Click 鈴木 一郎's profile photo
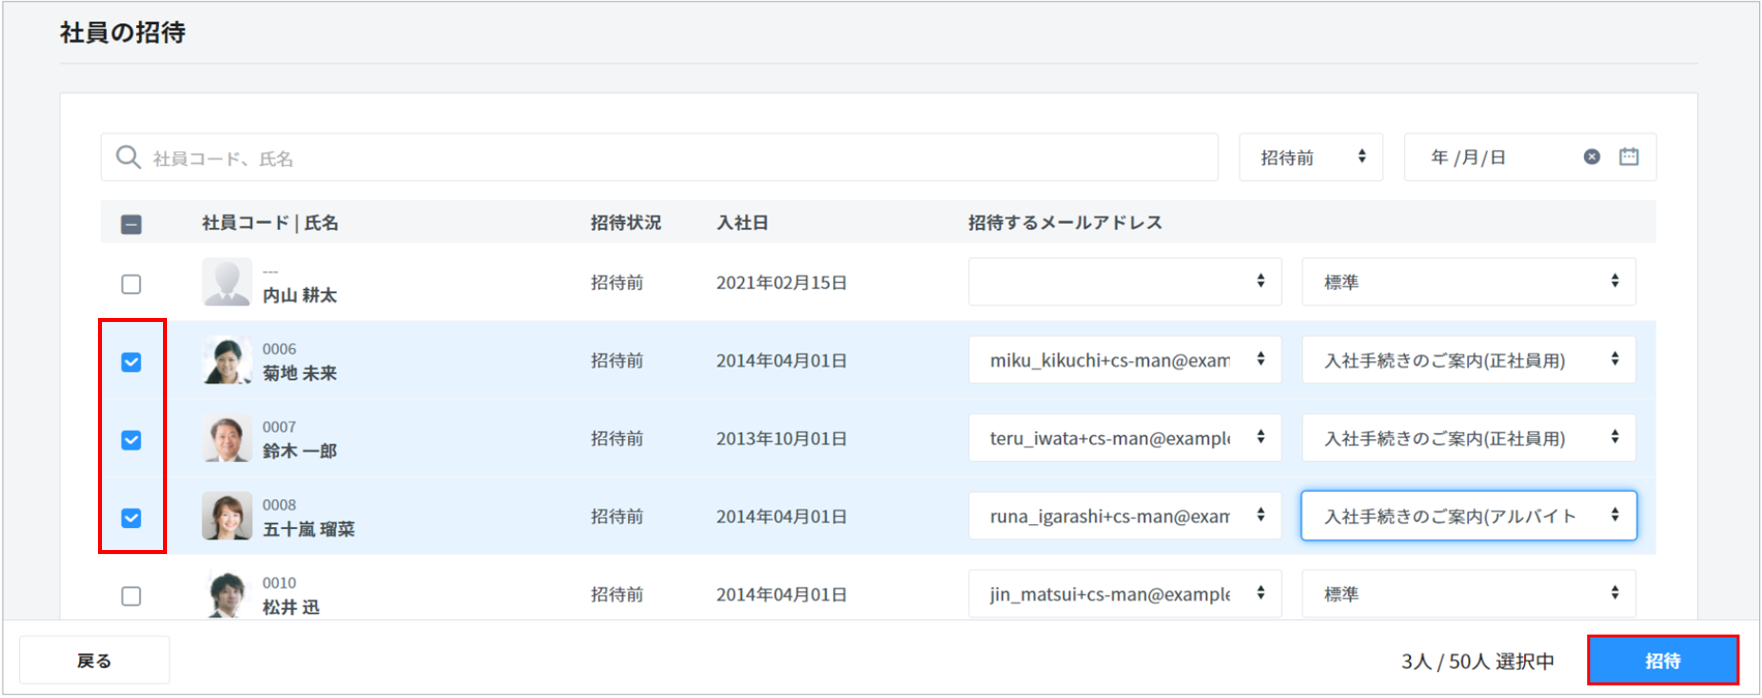This screenshot has height=698, width=1762. pos(227,439)
